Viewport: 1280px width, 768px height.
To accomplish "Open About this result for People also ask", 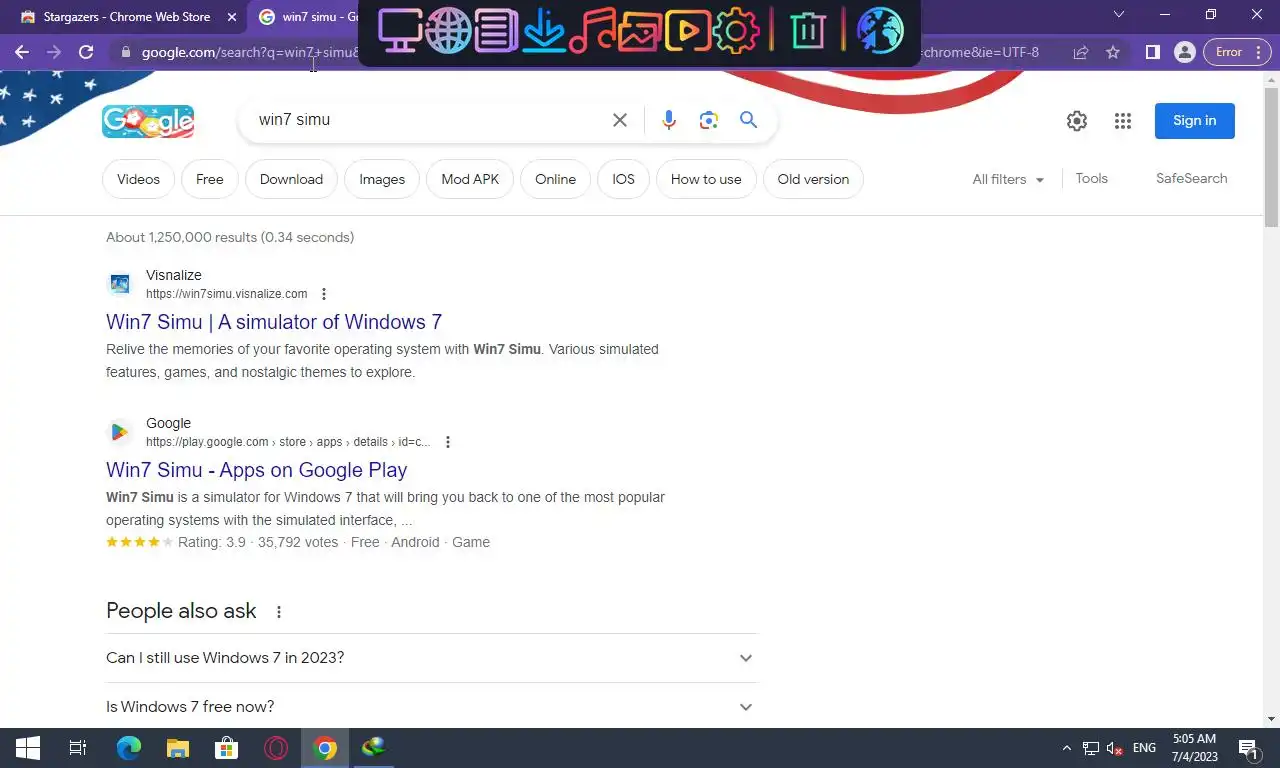I will click(x=279, y=612).
